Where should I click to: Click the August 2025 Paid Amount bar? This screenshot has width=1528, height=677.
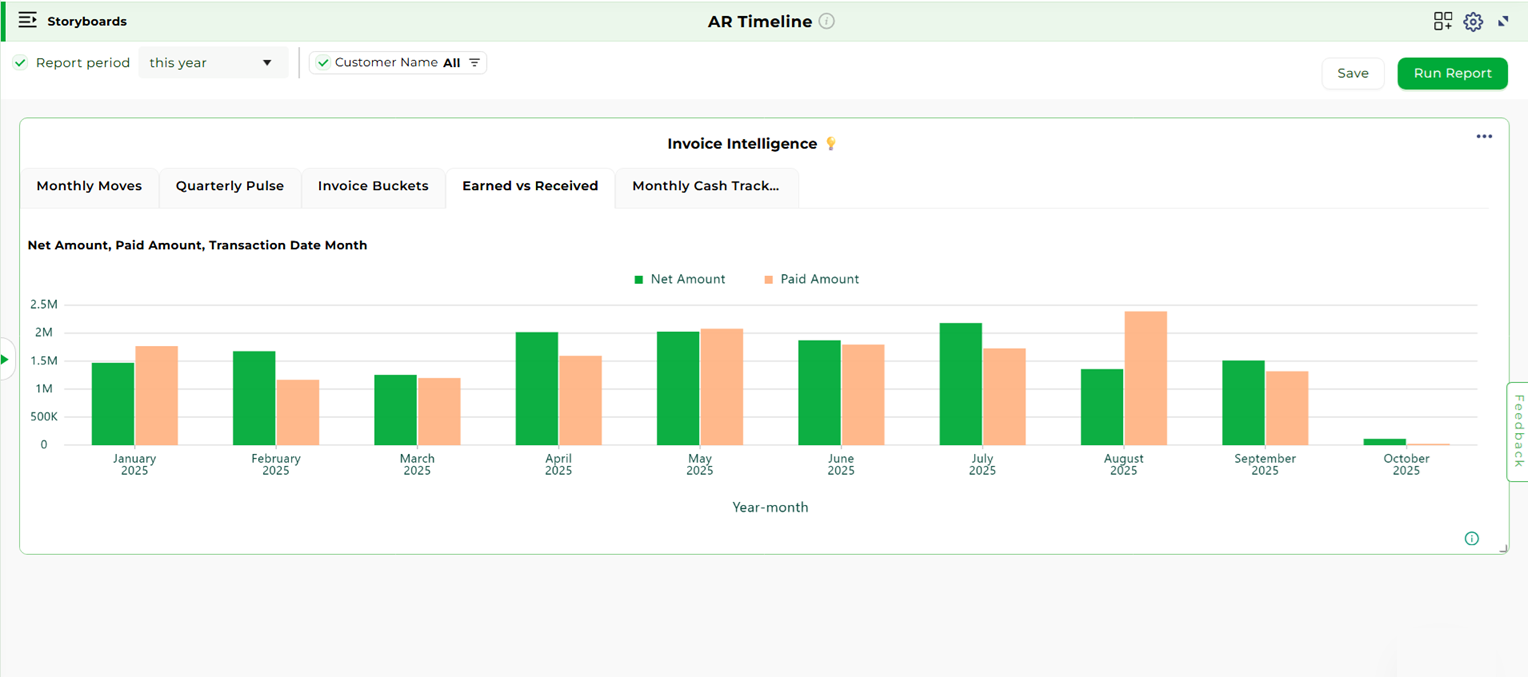[x=1145, y=378]
